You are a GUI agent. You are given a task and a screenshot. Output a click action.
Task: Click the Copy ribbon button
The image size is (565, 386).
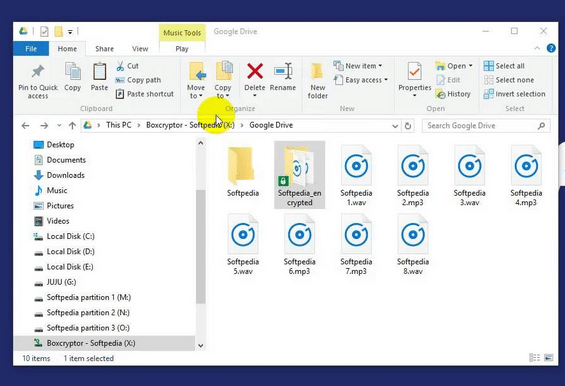pos(72,77)
